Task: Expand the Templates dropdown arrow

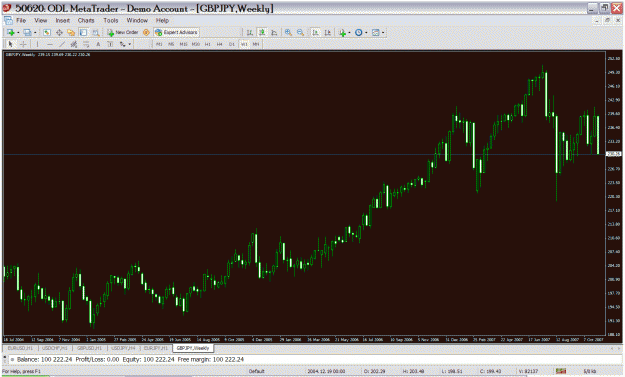Action: [383, 33]
